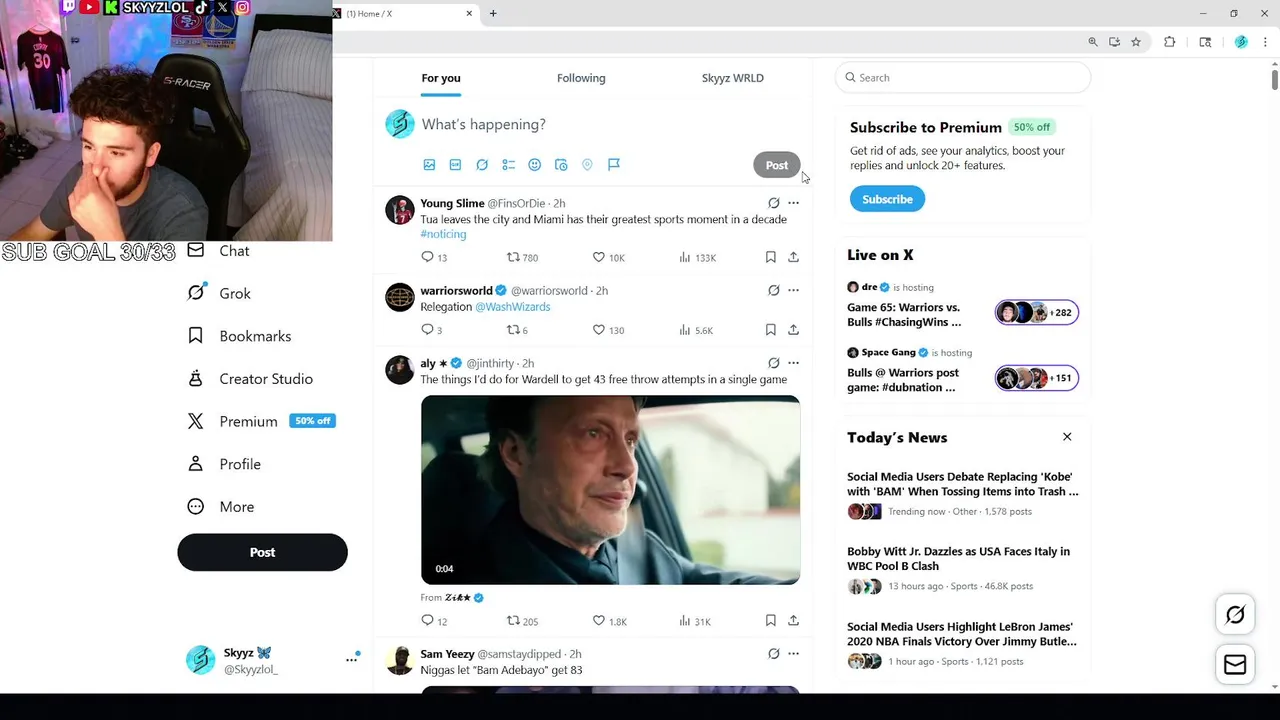Open Profile from the sidebar
The height and width of the screenshot is (720, 1280).
tap(224, 464)
